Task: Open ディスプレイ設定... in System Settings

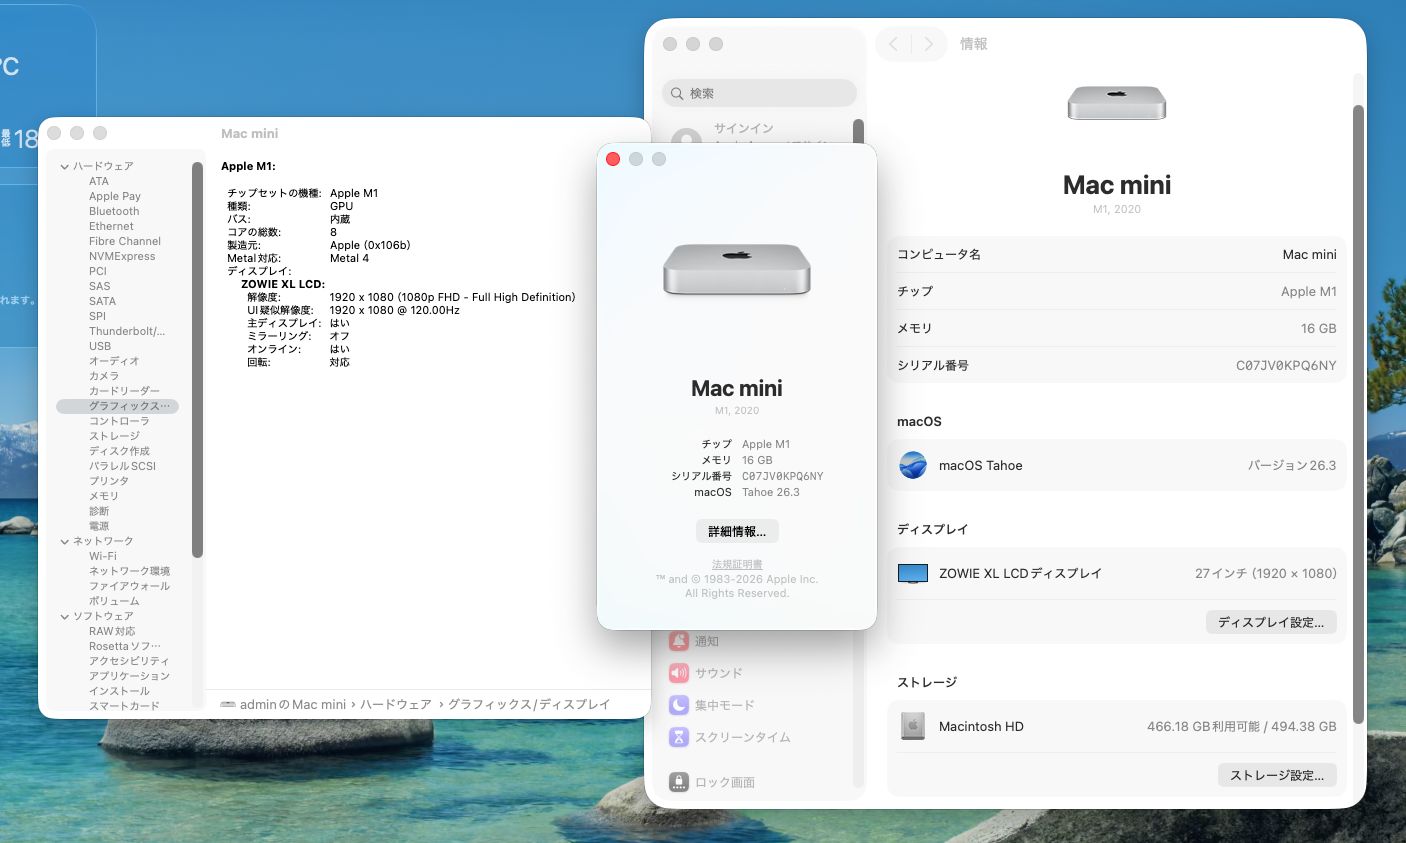Action: point(1271,622)
